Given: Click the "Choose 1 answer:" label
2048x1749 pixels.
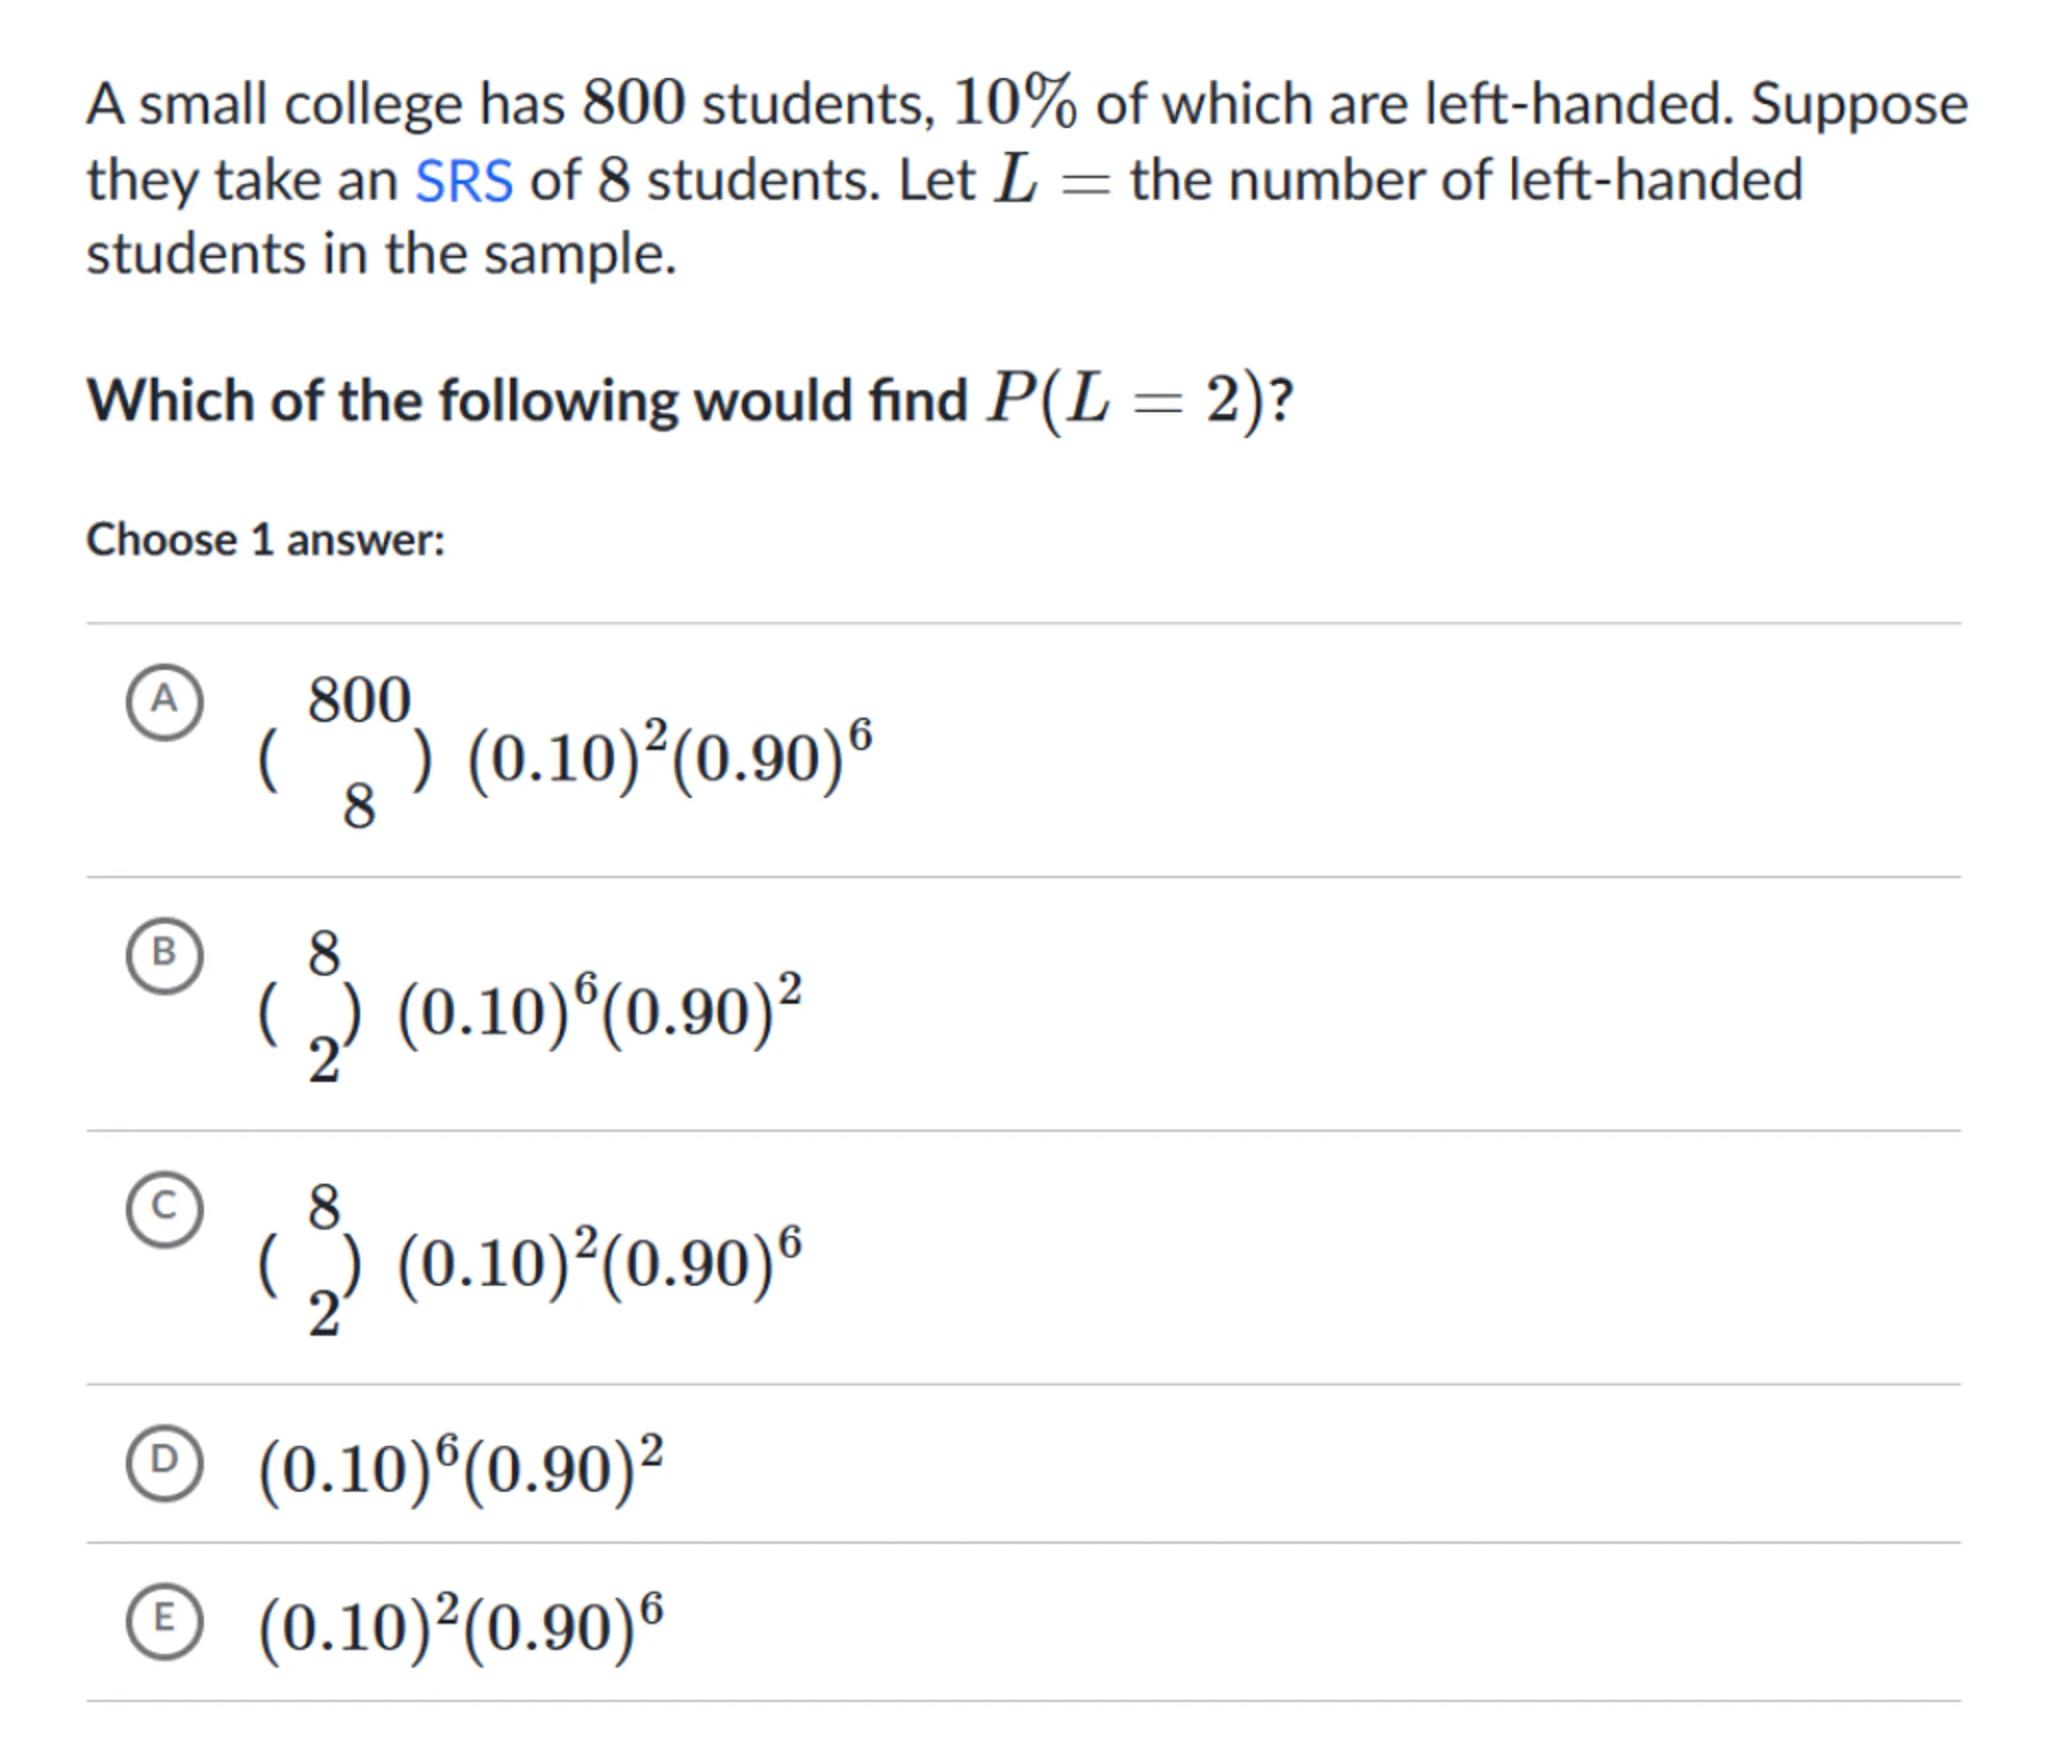Looking at the screenshot, I should (x=266, y=540).
